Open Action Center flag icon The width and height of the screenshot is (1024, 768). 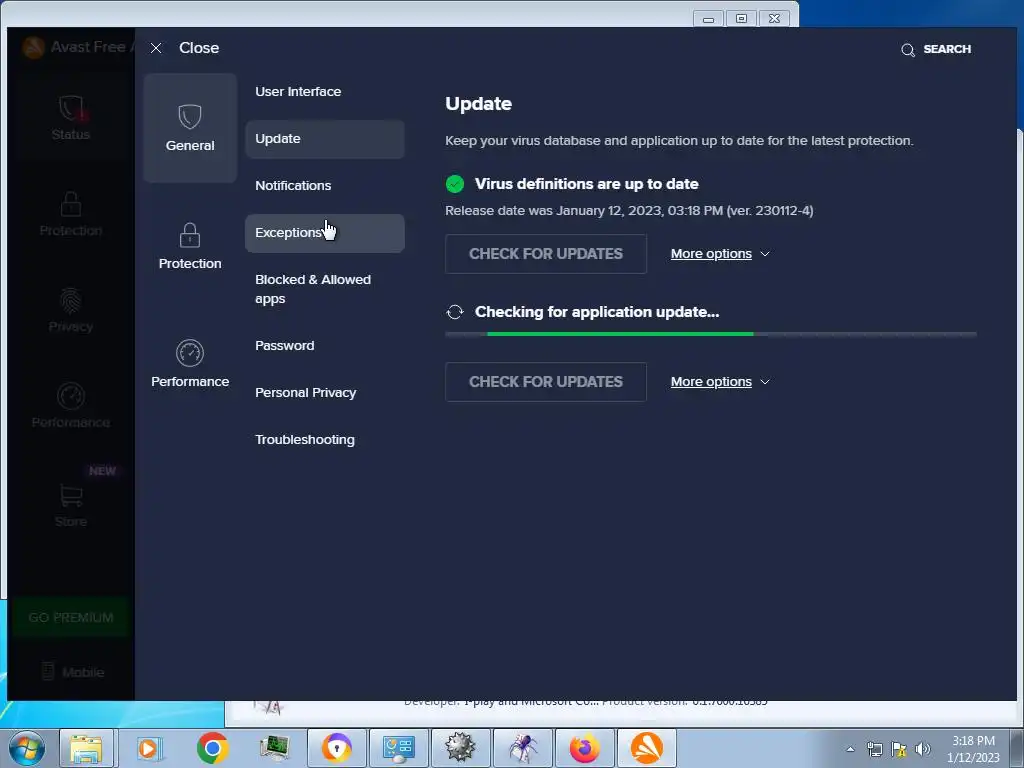coord(899,749)
